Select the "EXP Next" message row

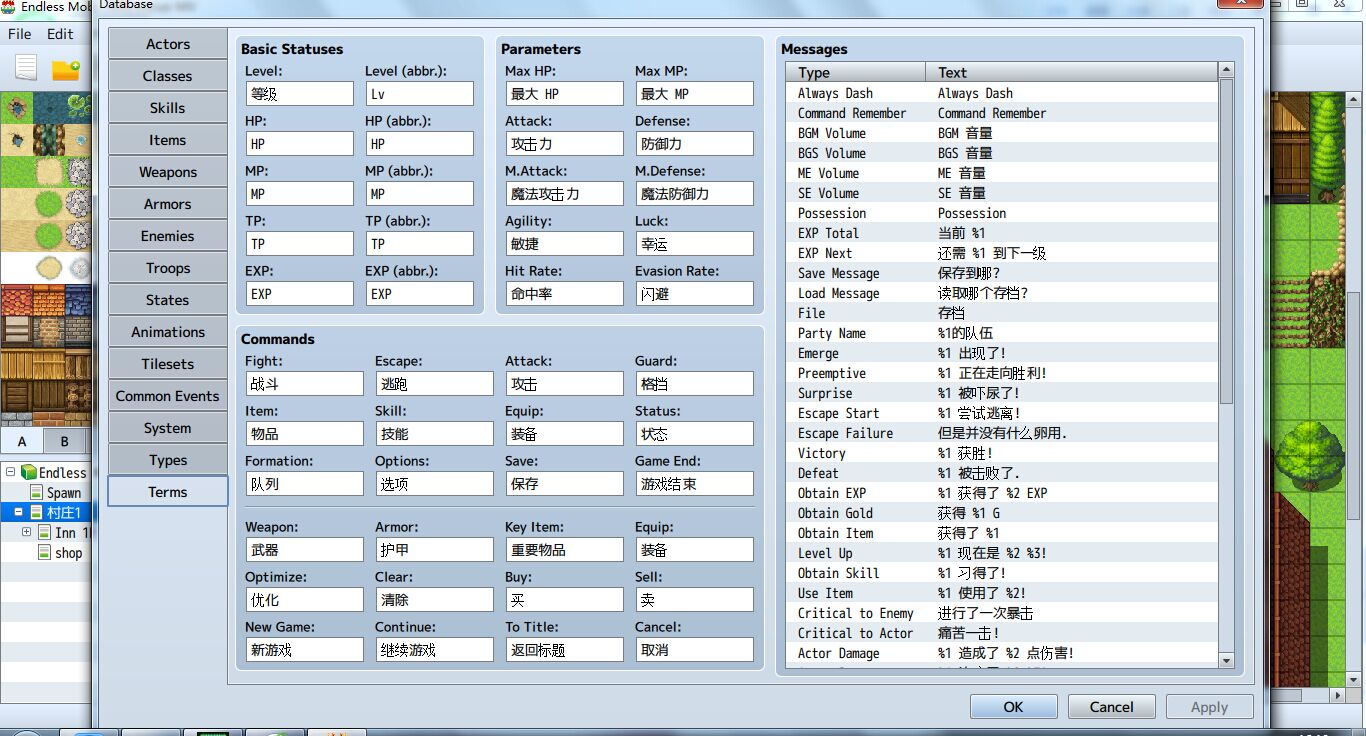[x=1002, y=253]
